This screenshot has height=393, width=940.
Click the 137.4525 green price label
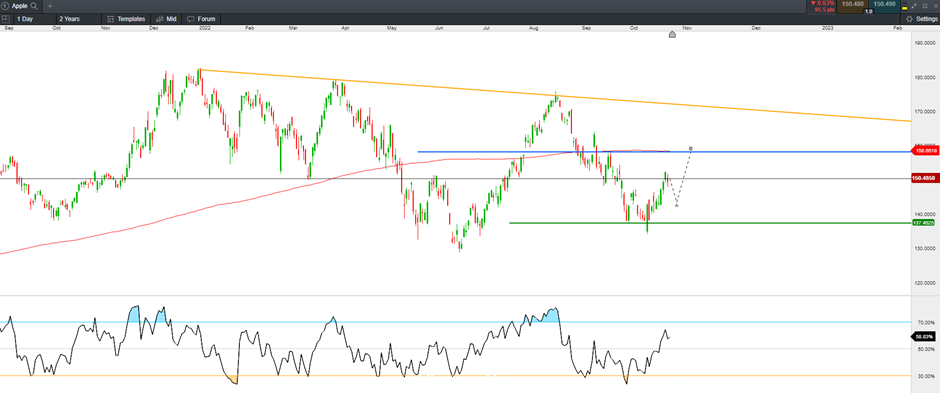924,223
